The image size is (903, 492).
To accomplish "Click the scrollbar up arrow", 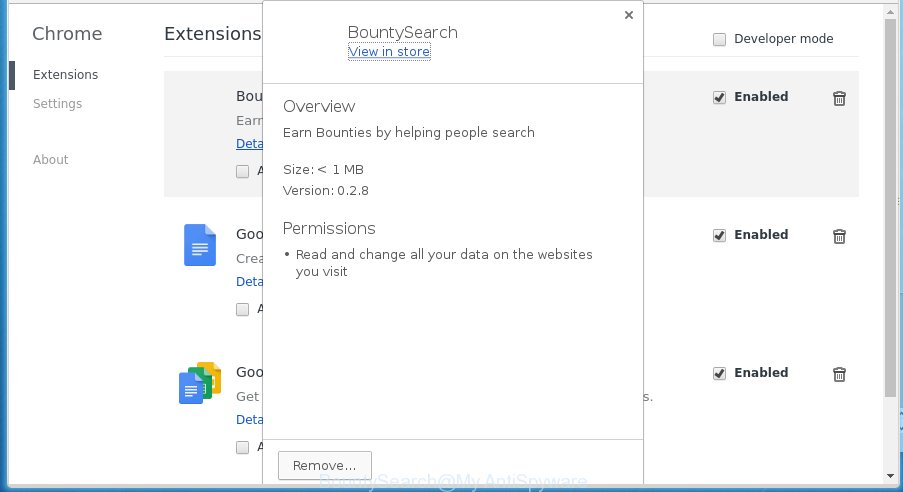I will click(x=890, y=10).
